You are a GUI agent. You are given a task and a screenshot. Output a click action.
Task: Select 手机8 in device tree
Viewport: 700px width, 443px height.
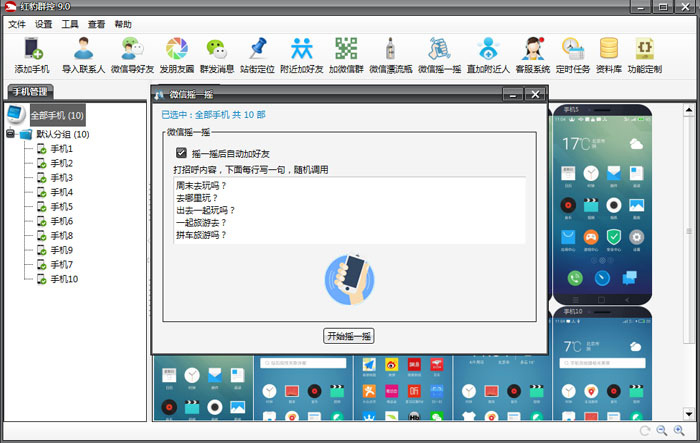coord(61,235)
